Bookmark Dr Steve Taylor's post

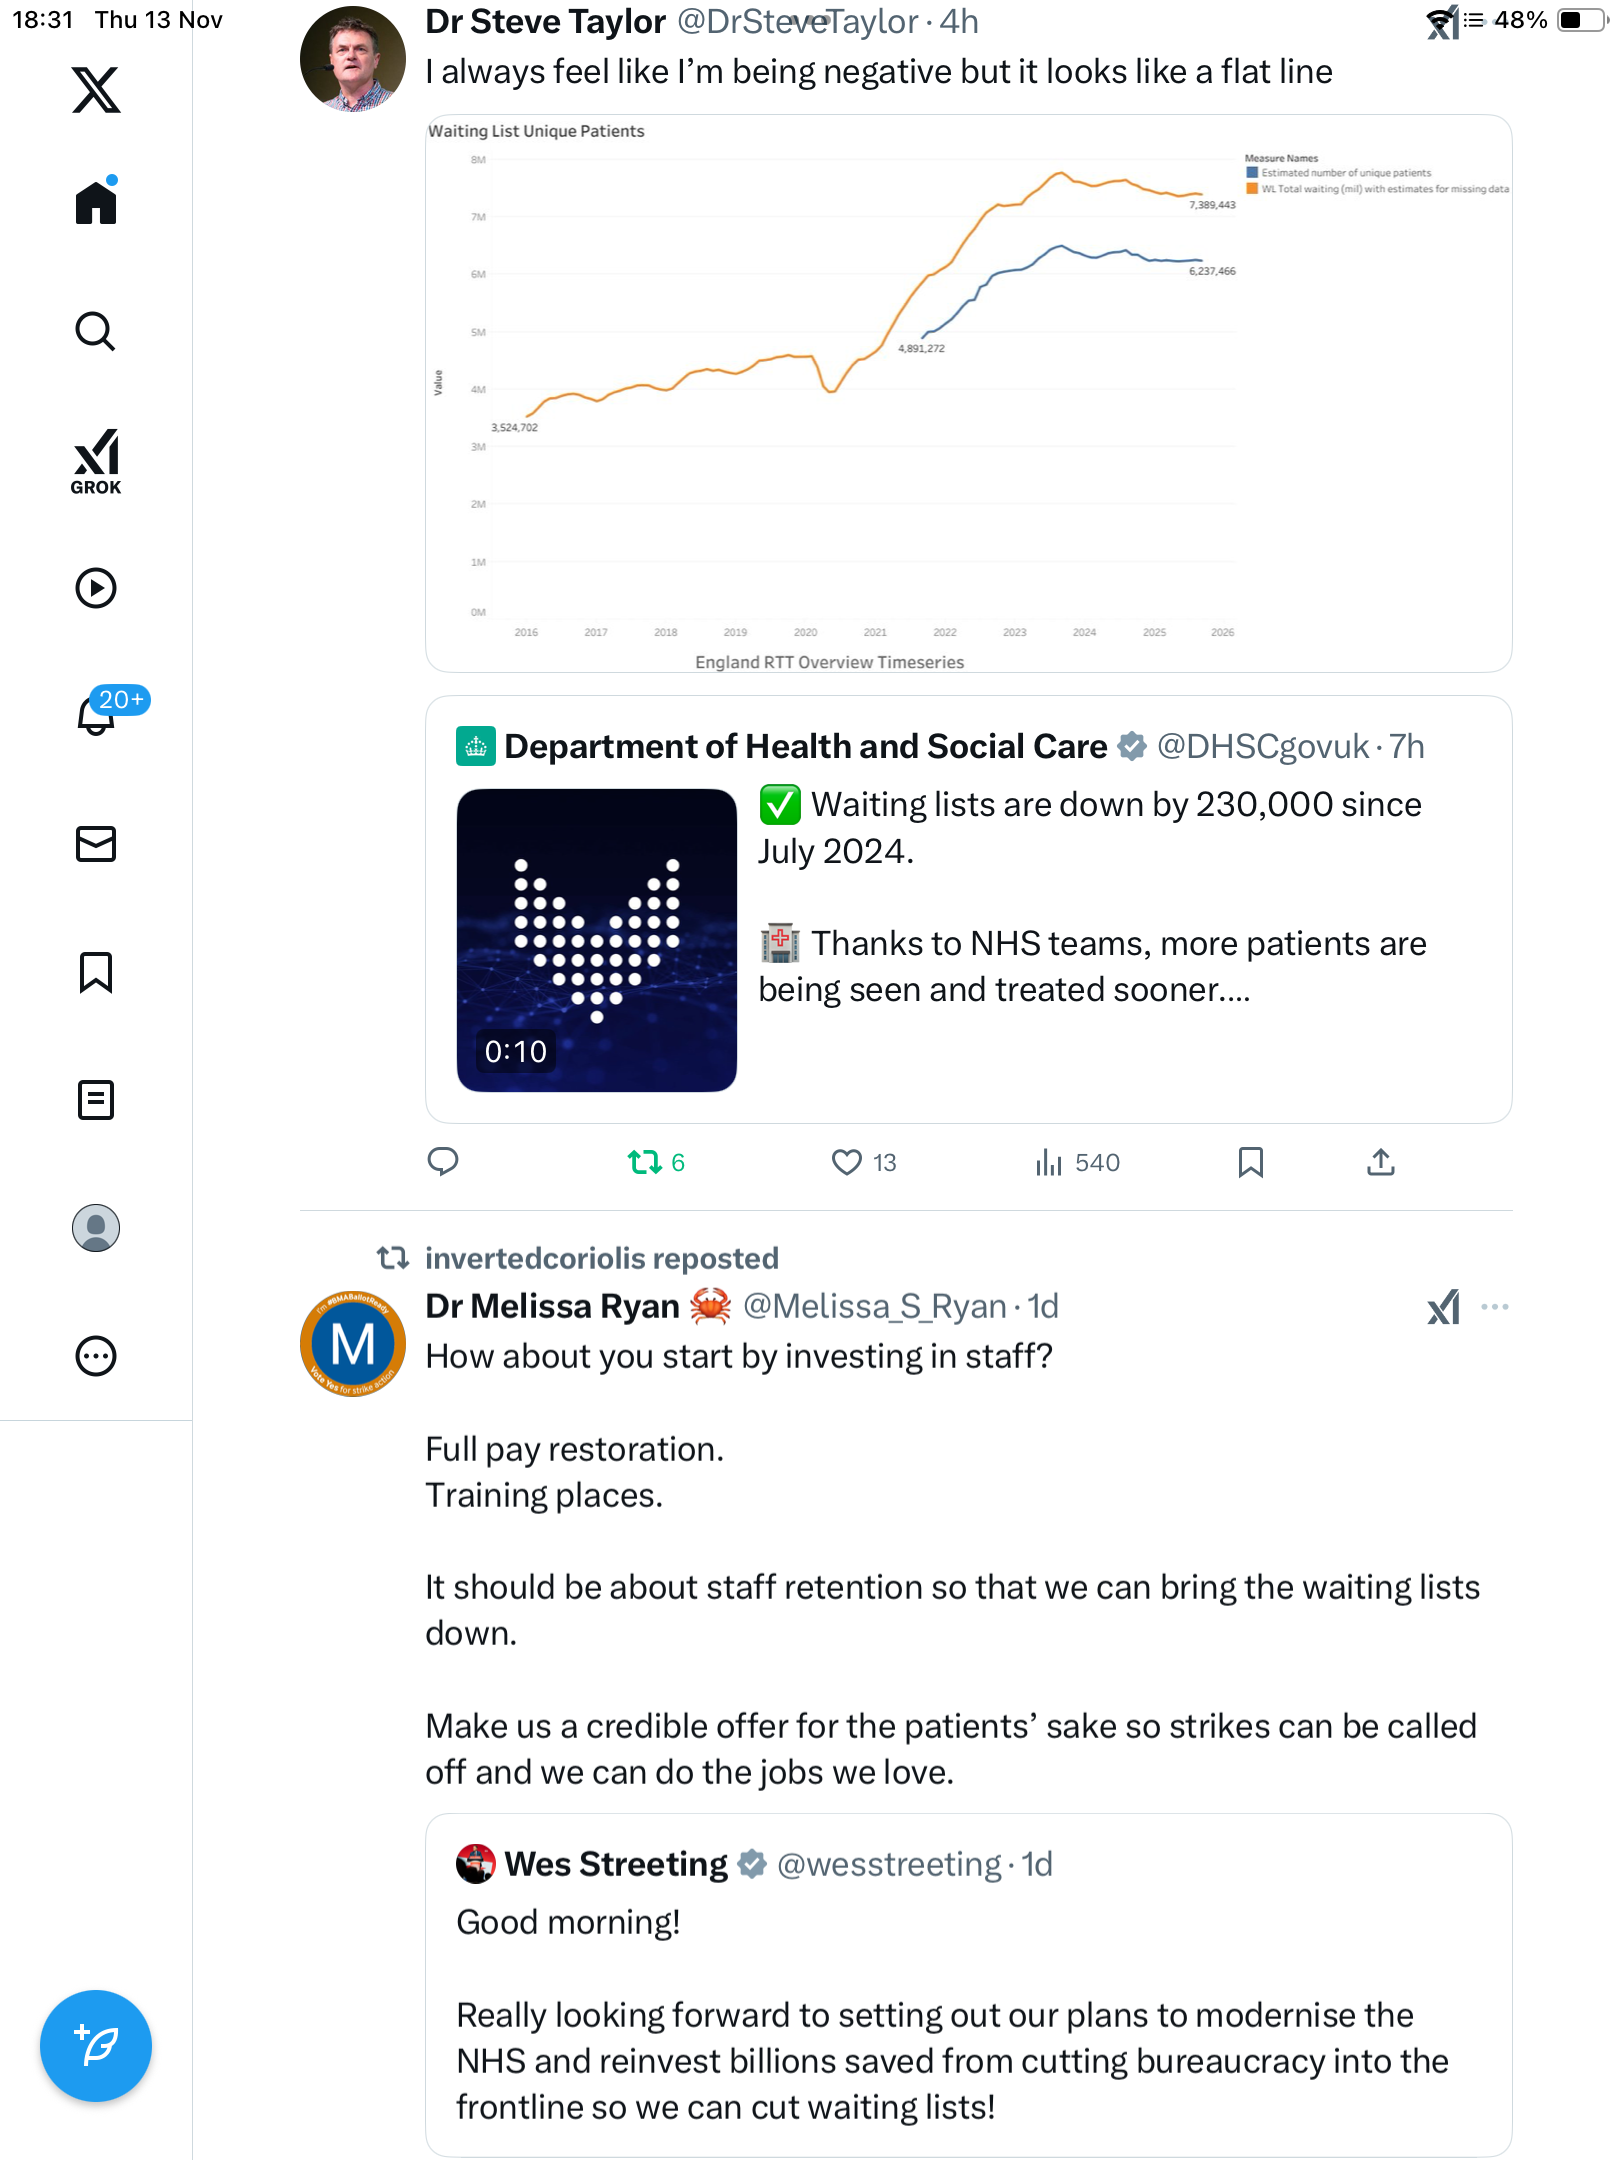pos(1250,1162)
